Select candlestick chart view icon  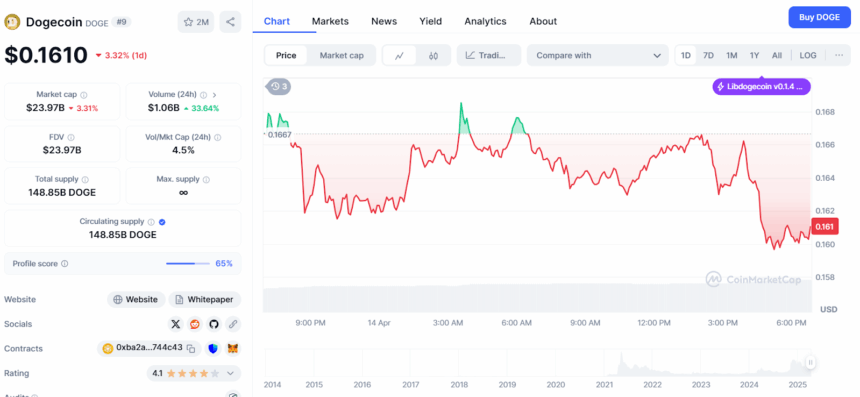pyautogui.click(x=433, y=55)
